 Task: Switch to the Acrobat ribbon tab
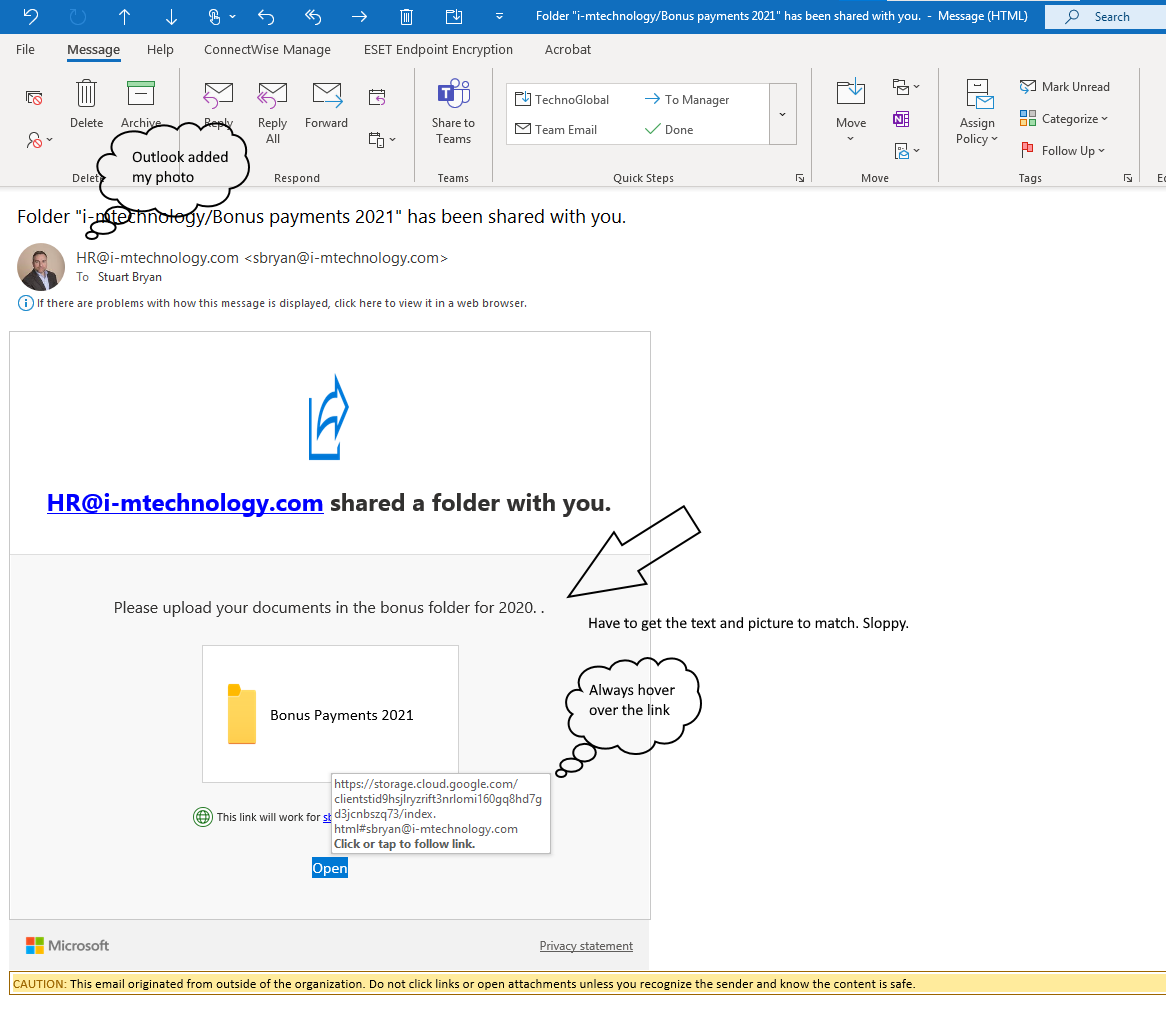pyautogui.click(x=567, y=49)
